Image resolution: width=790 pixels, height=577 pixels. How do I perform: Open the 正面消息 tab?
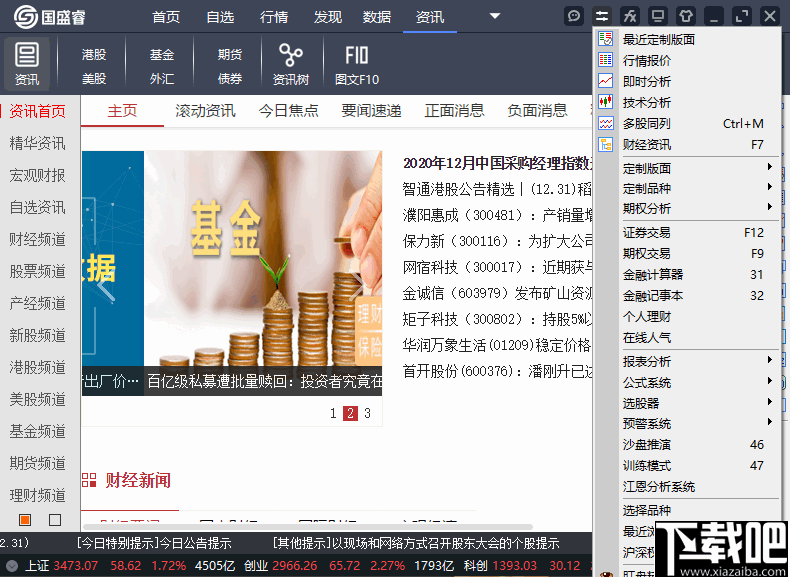point(454,110)
